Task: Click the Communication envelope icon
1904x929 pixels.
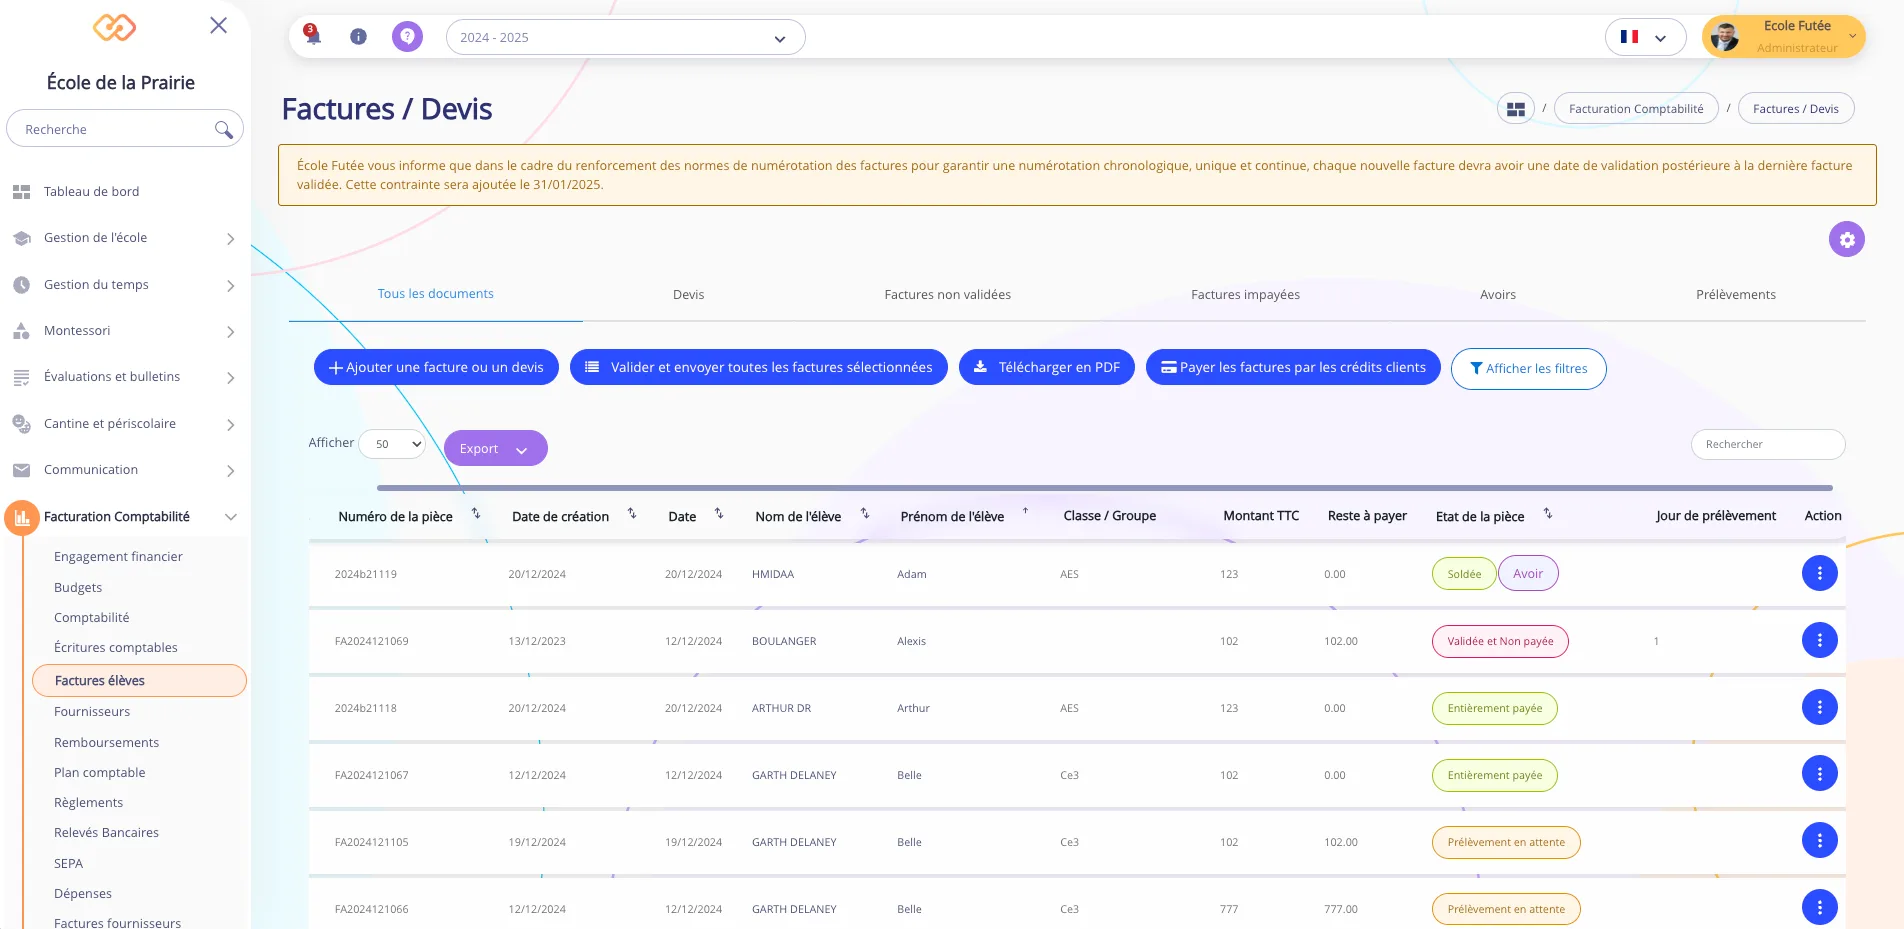Action: click(21, 470)
